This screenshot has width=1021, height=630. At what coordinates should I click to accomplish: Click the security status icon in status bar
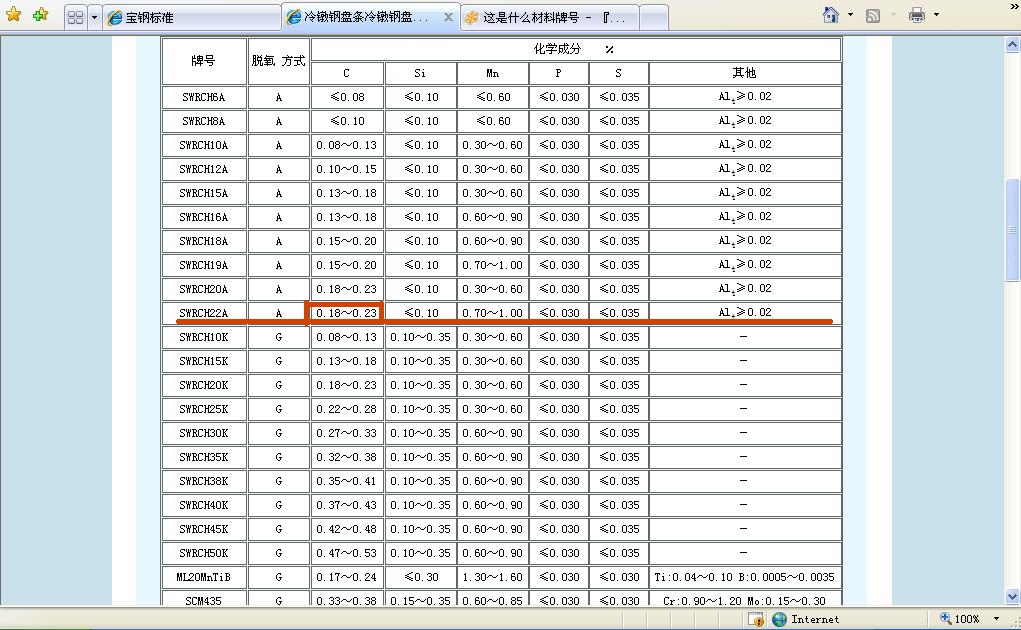pos(755,619)
